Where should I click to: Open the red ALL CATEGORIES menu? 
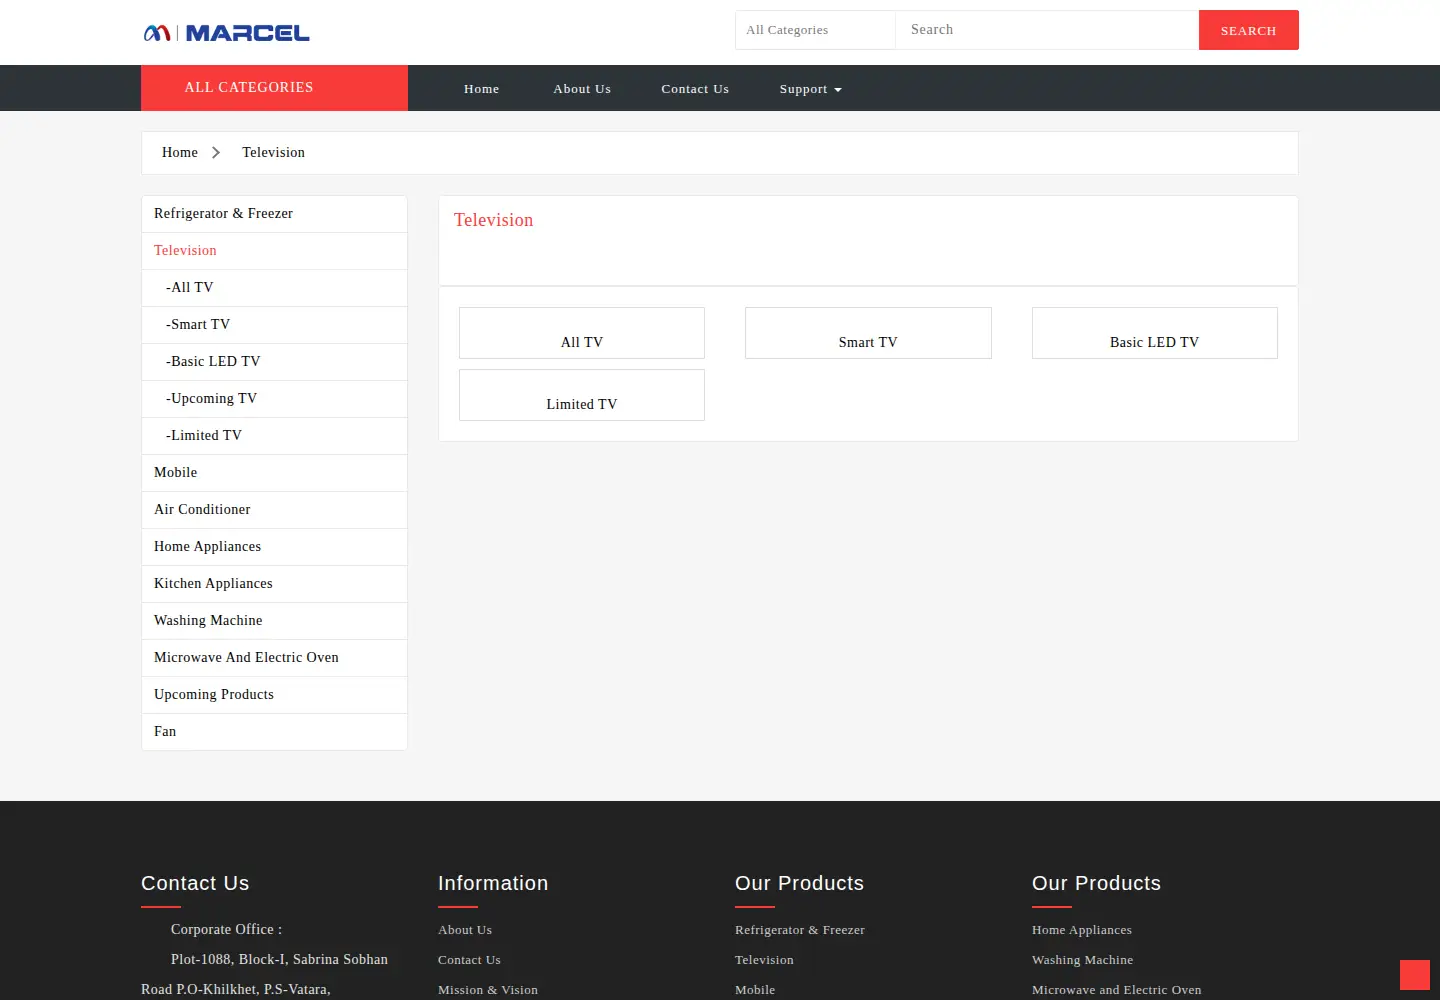click(x=274, y=88)
